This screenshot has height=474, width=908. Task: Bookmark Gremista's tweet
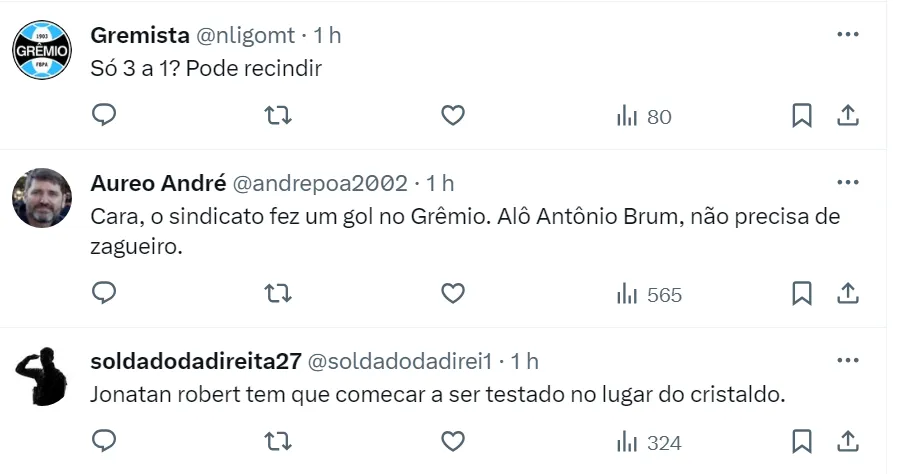click(x=802, y=116)
